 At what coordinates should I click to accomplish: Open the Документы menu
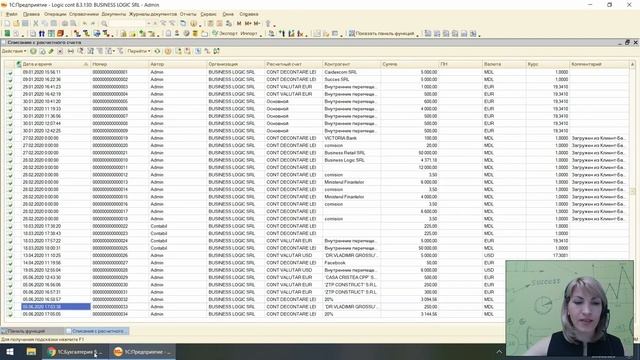point(113,14)
